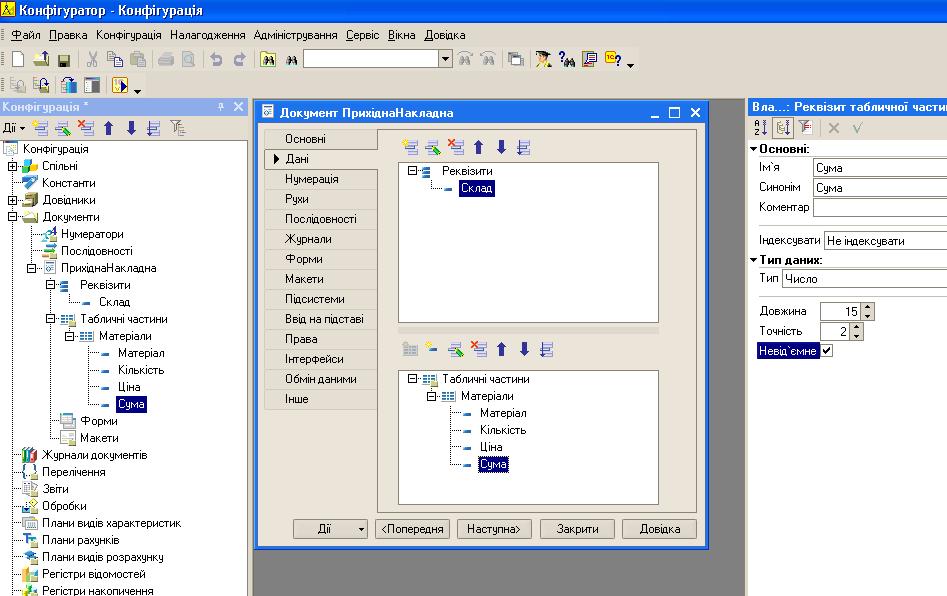Click the Коментар input field

click(x=880, y=207)
